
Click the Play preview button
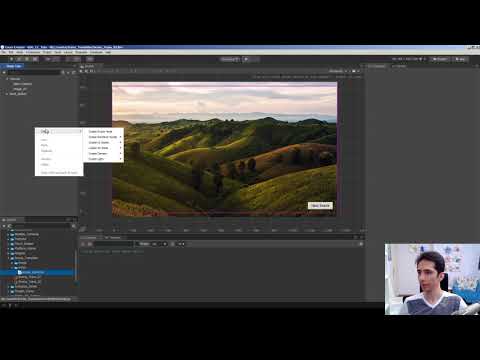coord(246,59)
